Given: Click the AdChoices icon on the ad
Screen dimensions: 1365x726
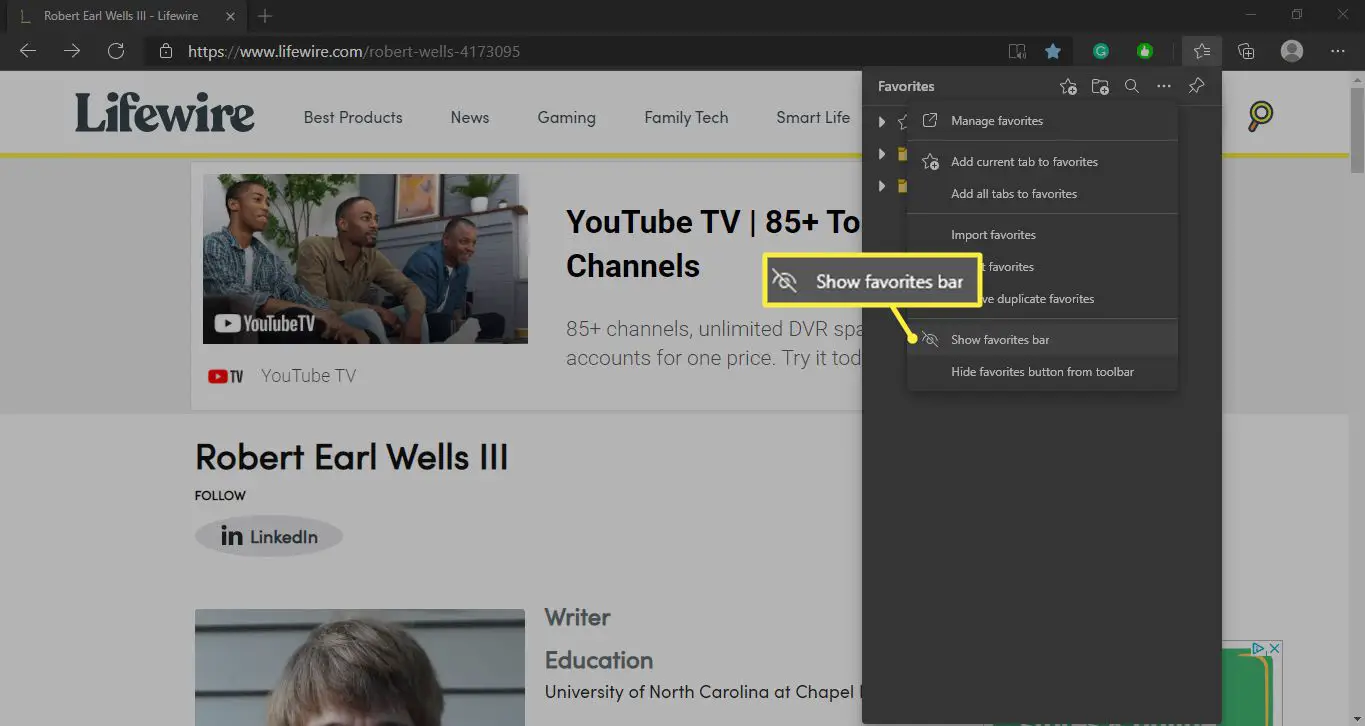Looking at the screenshot, I should click(1260, 649).
